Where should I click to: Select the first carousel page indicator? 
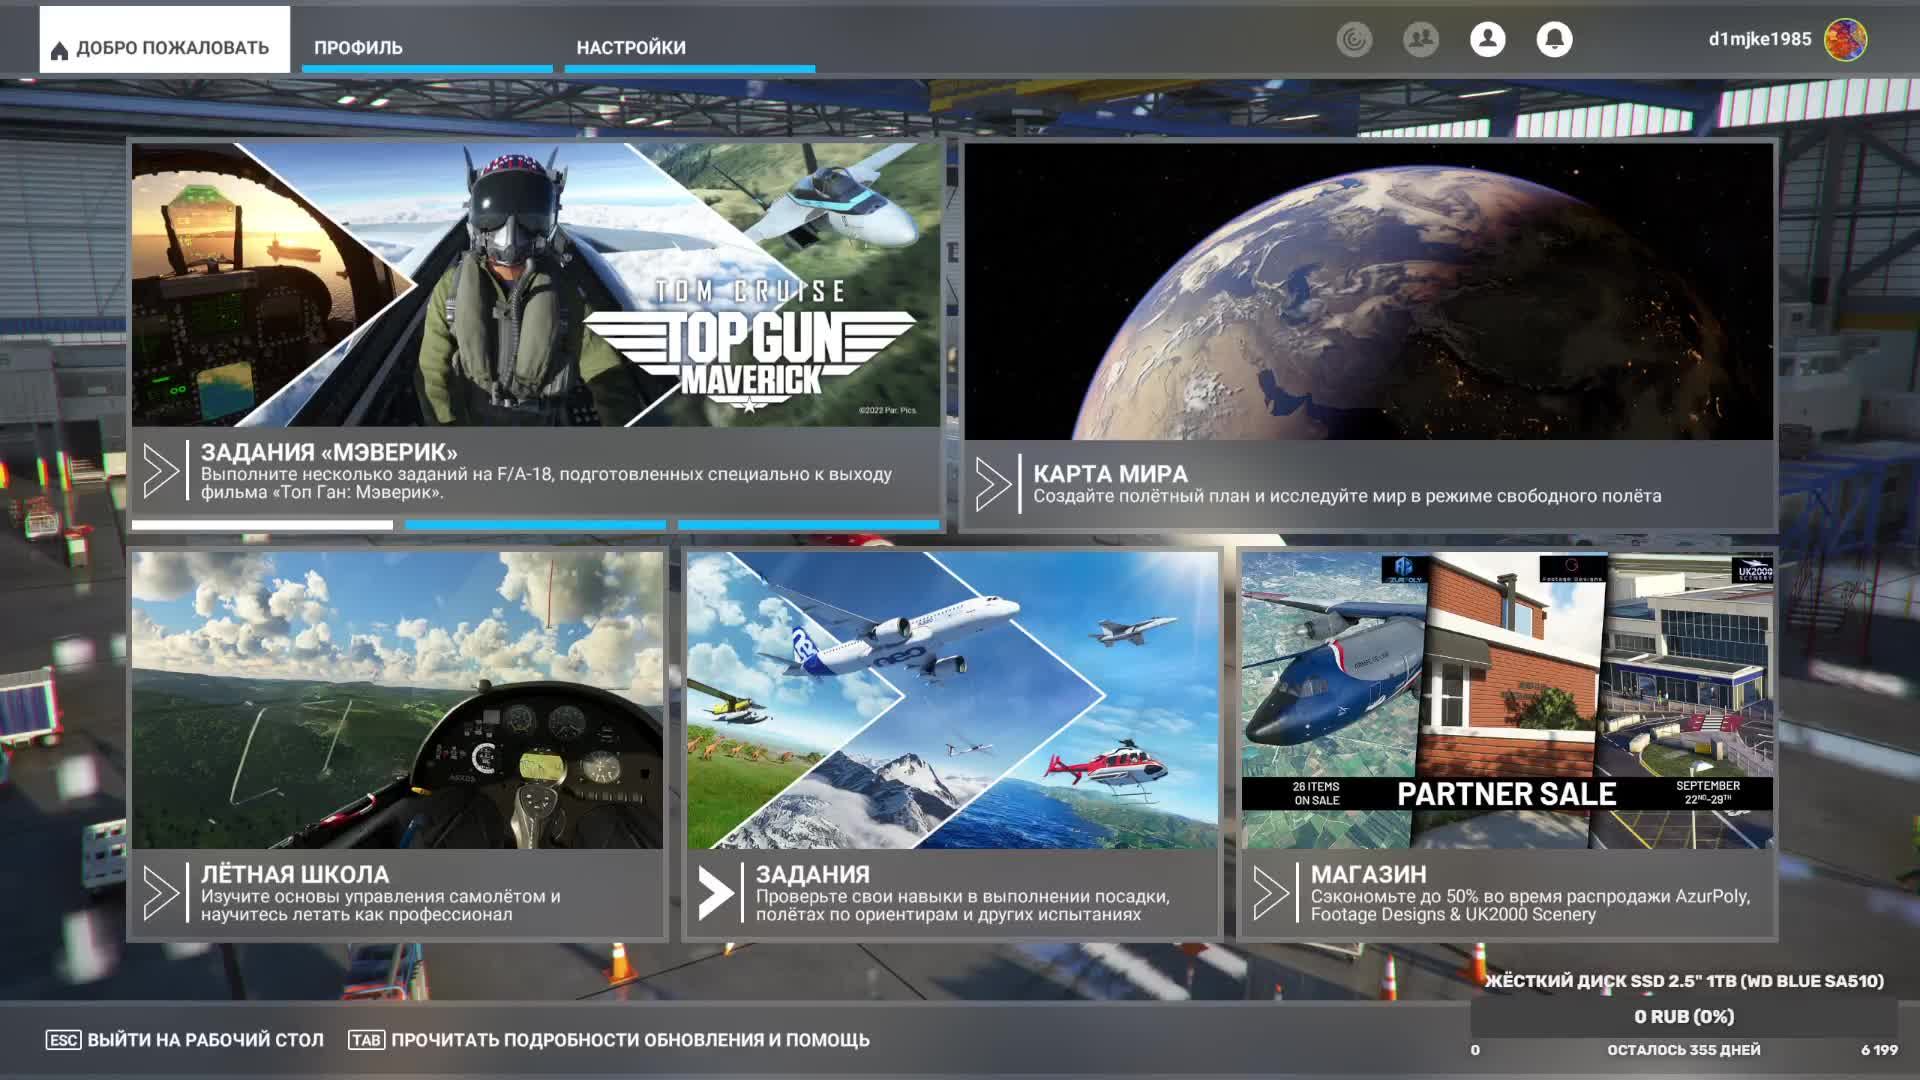[262, 524]
